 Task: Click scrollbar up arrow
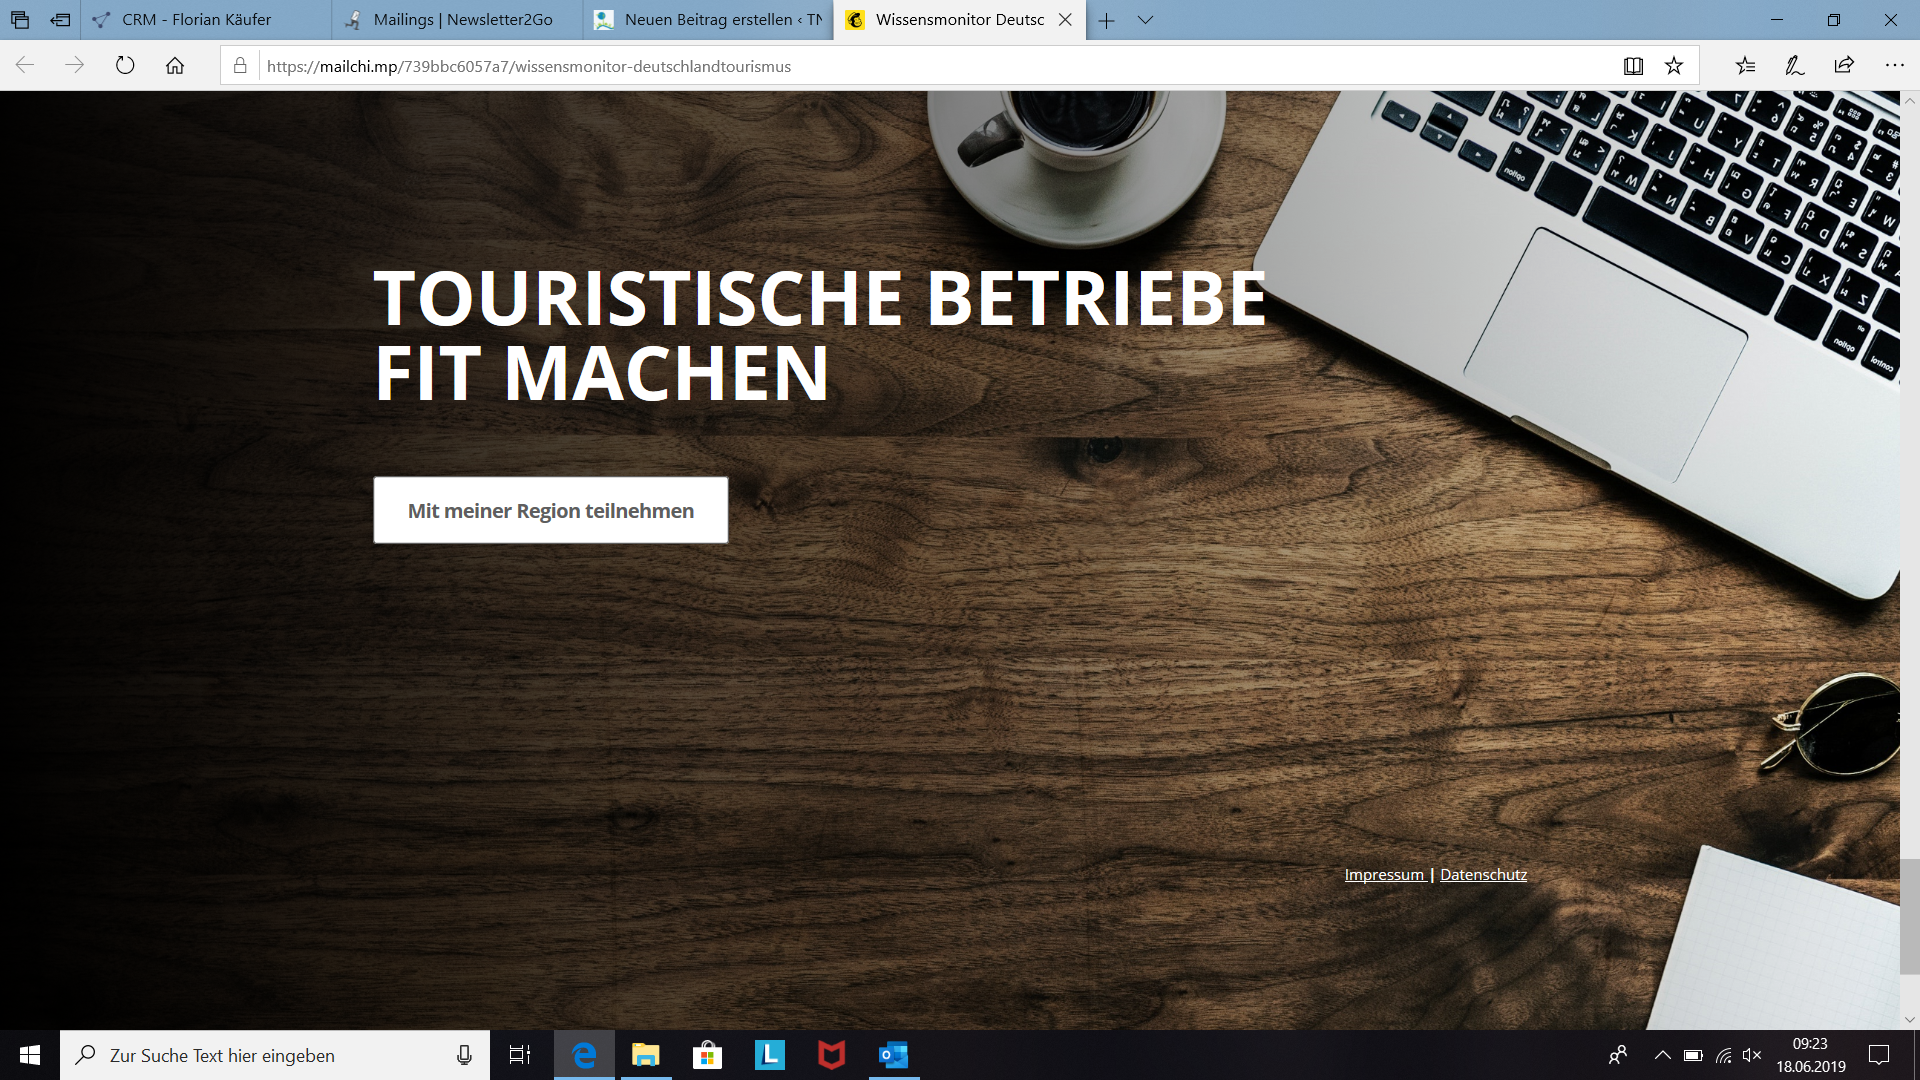click(1910, 101)
